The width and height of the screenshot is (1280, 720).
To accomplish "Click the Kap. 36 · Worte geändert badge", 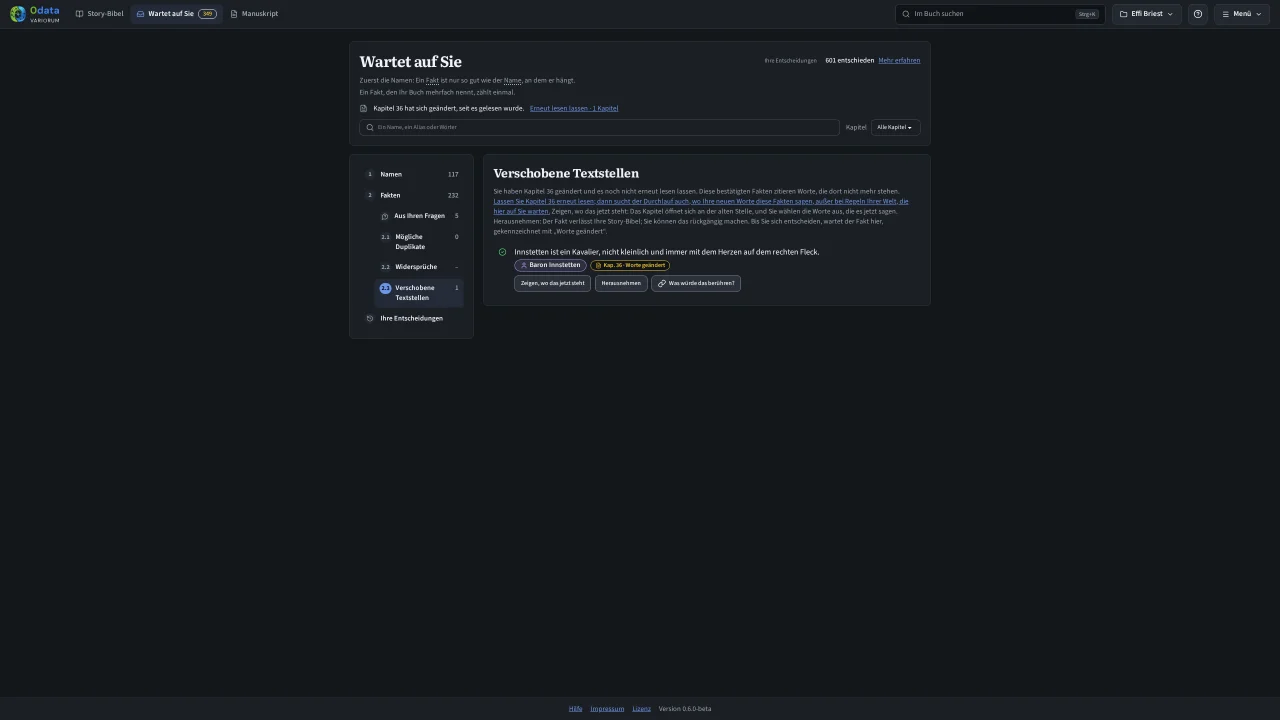I will click(x=630, y=265).
